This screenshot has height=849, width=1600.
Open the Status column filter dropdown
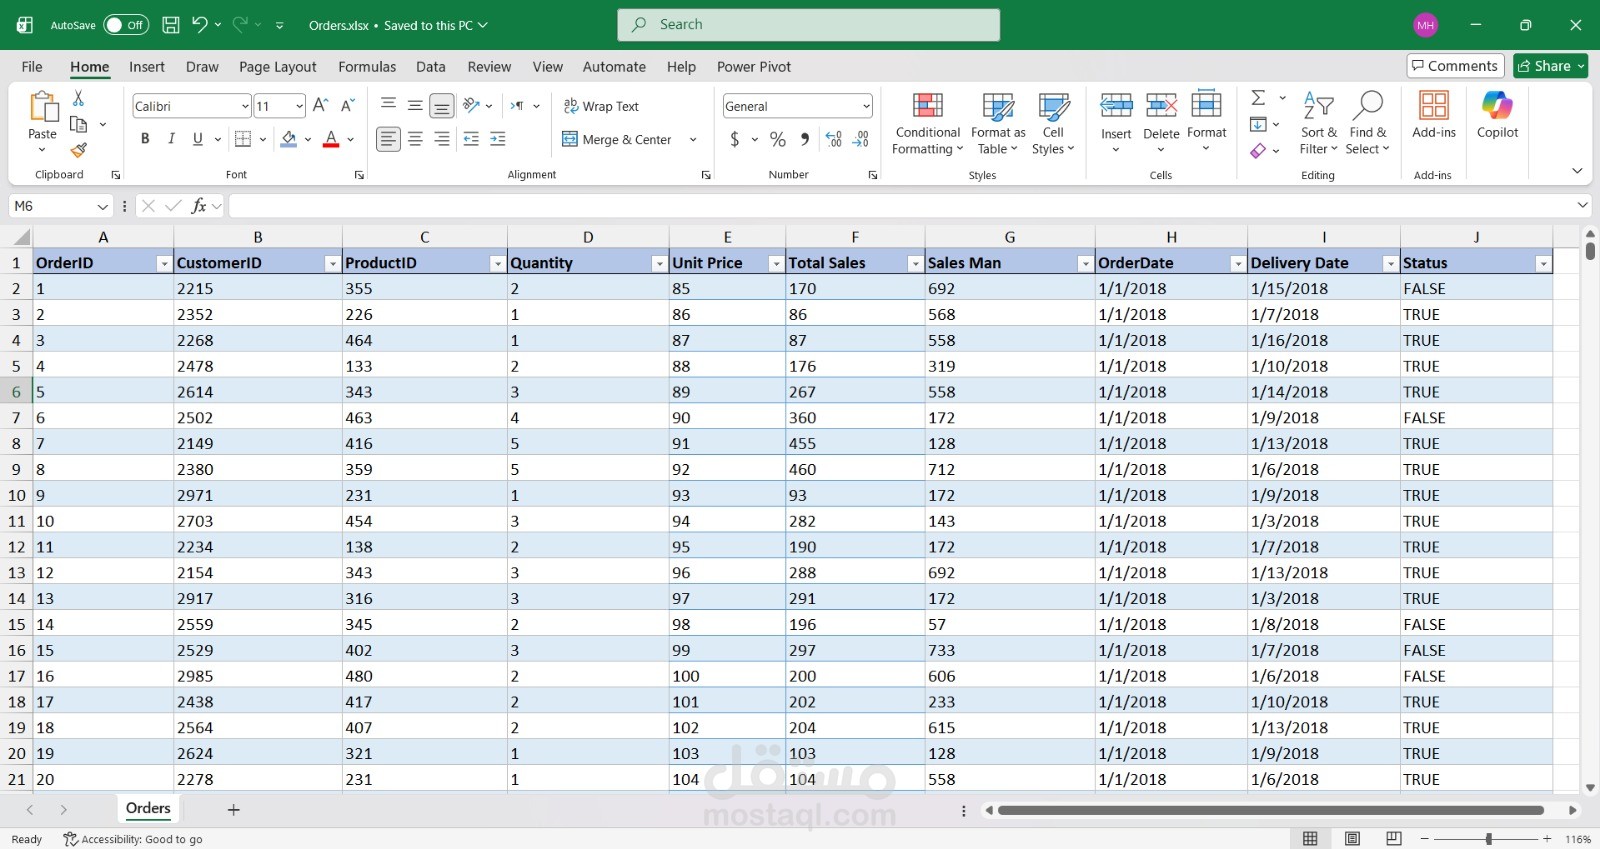1543,264
